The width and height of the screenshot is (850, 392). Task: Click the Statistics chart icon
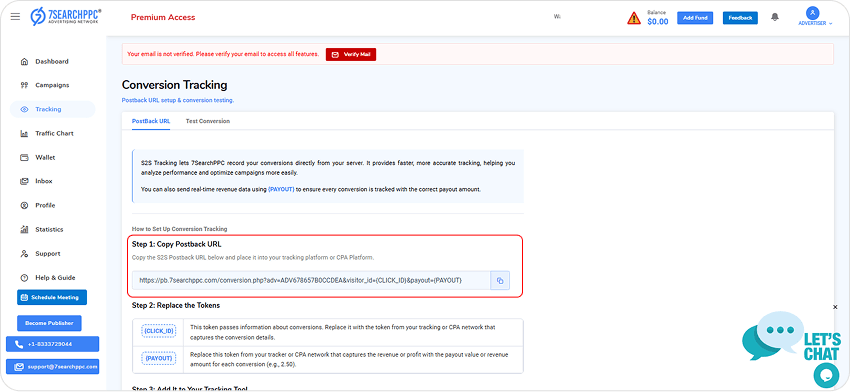[24, 229]
